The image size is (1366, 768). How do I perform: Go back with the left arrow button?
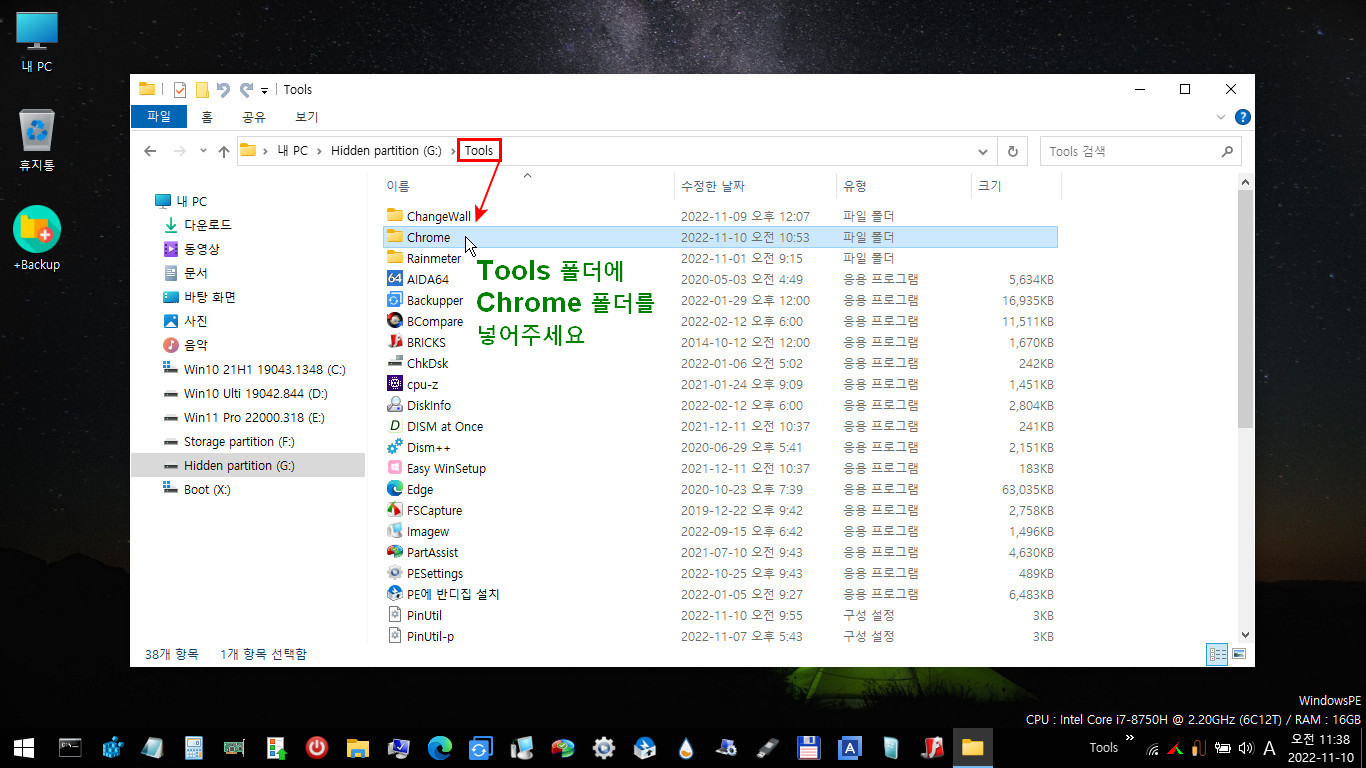pos(150,151)
